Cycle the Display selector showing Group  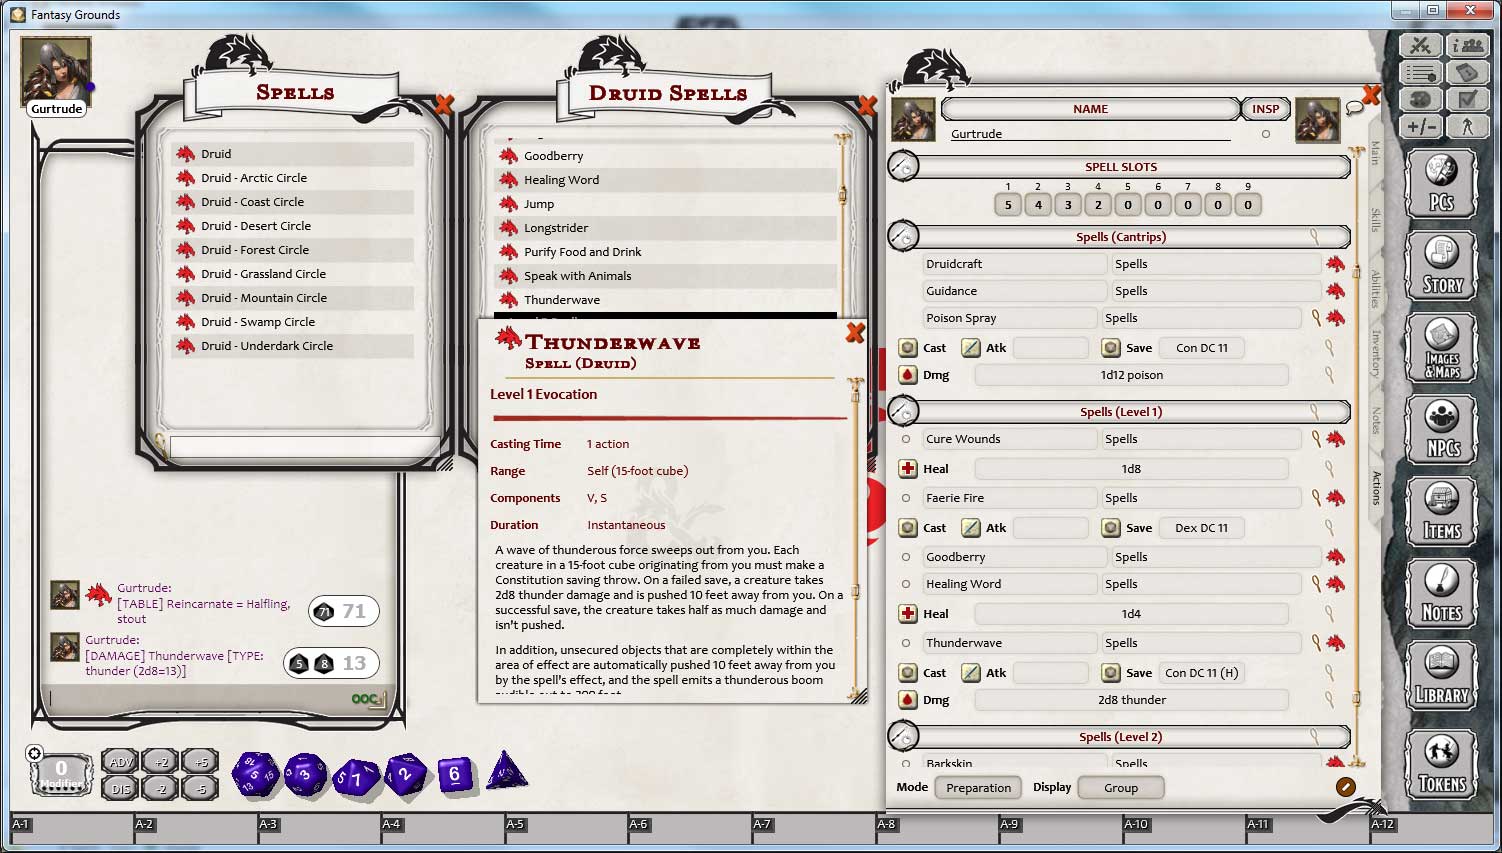[1121, 788]
